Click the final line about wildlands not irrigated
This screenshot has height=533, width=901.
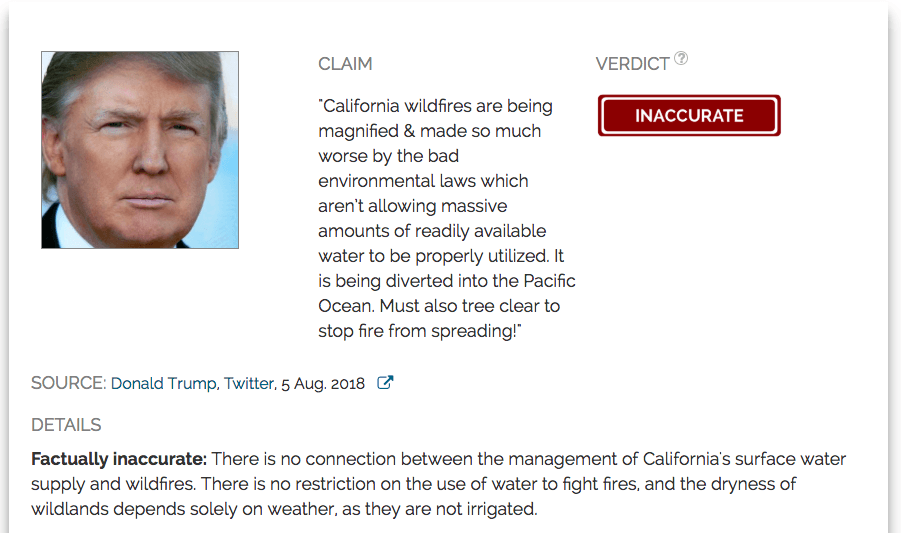click(284, 509)
